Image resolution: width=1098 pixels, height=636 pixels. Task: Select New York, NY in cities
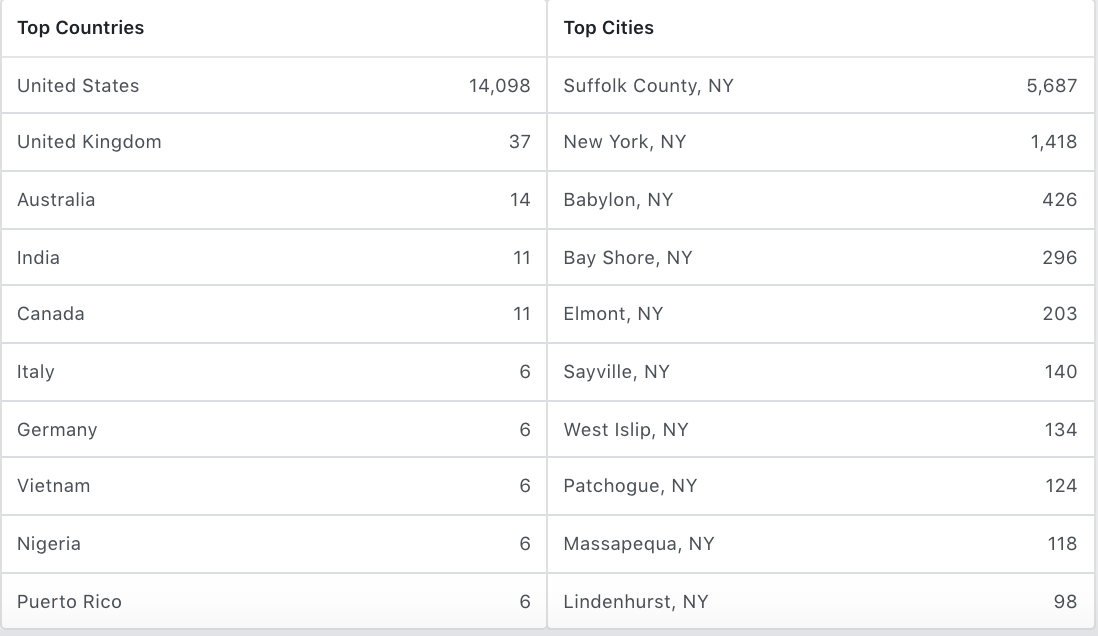pos(625,142)
